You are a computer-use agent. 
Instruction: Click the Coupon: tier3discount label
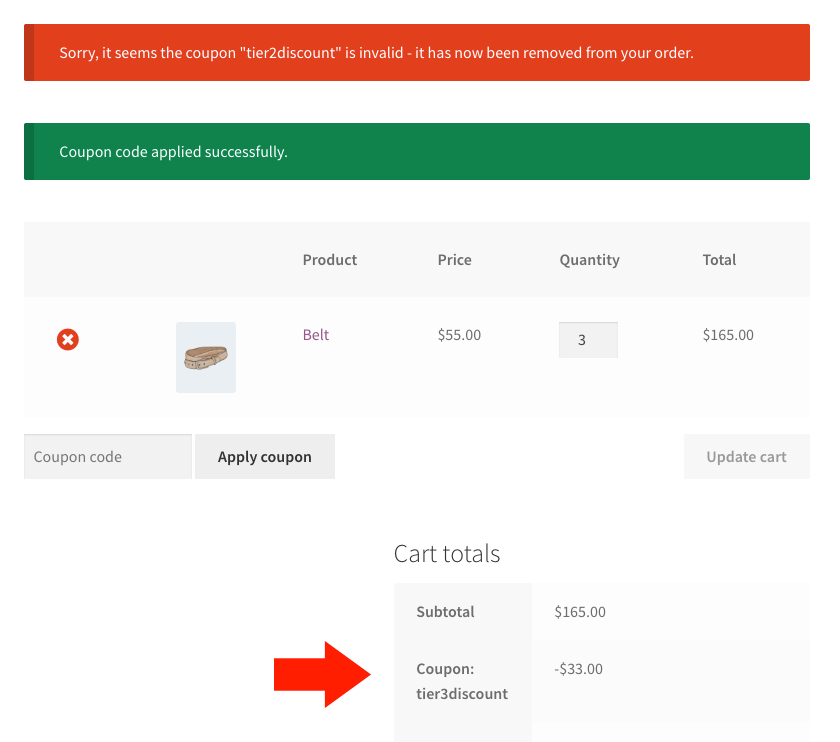(x=462, y=681)
